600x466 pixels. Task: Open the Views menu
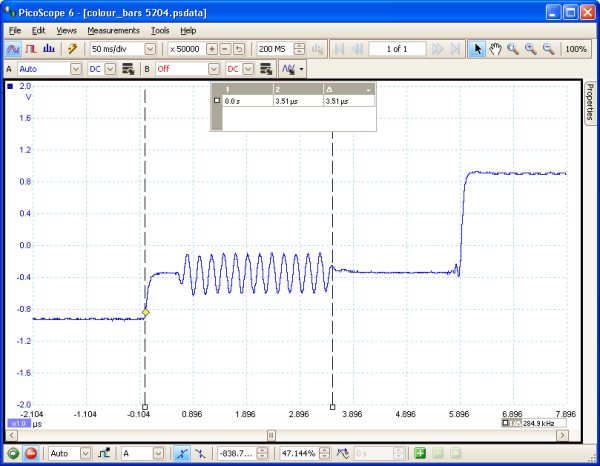pos(66,31)
